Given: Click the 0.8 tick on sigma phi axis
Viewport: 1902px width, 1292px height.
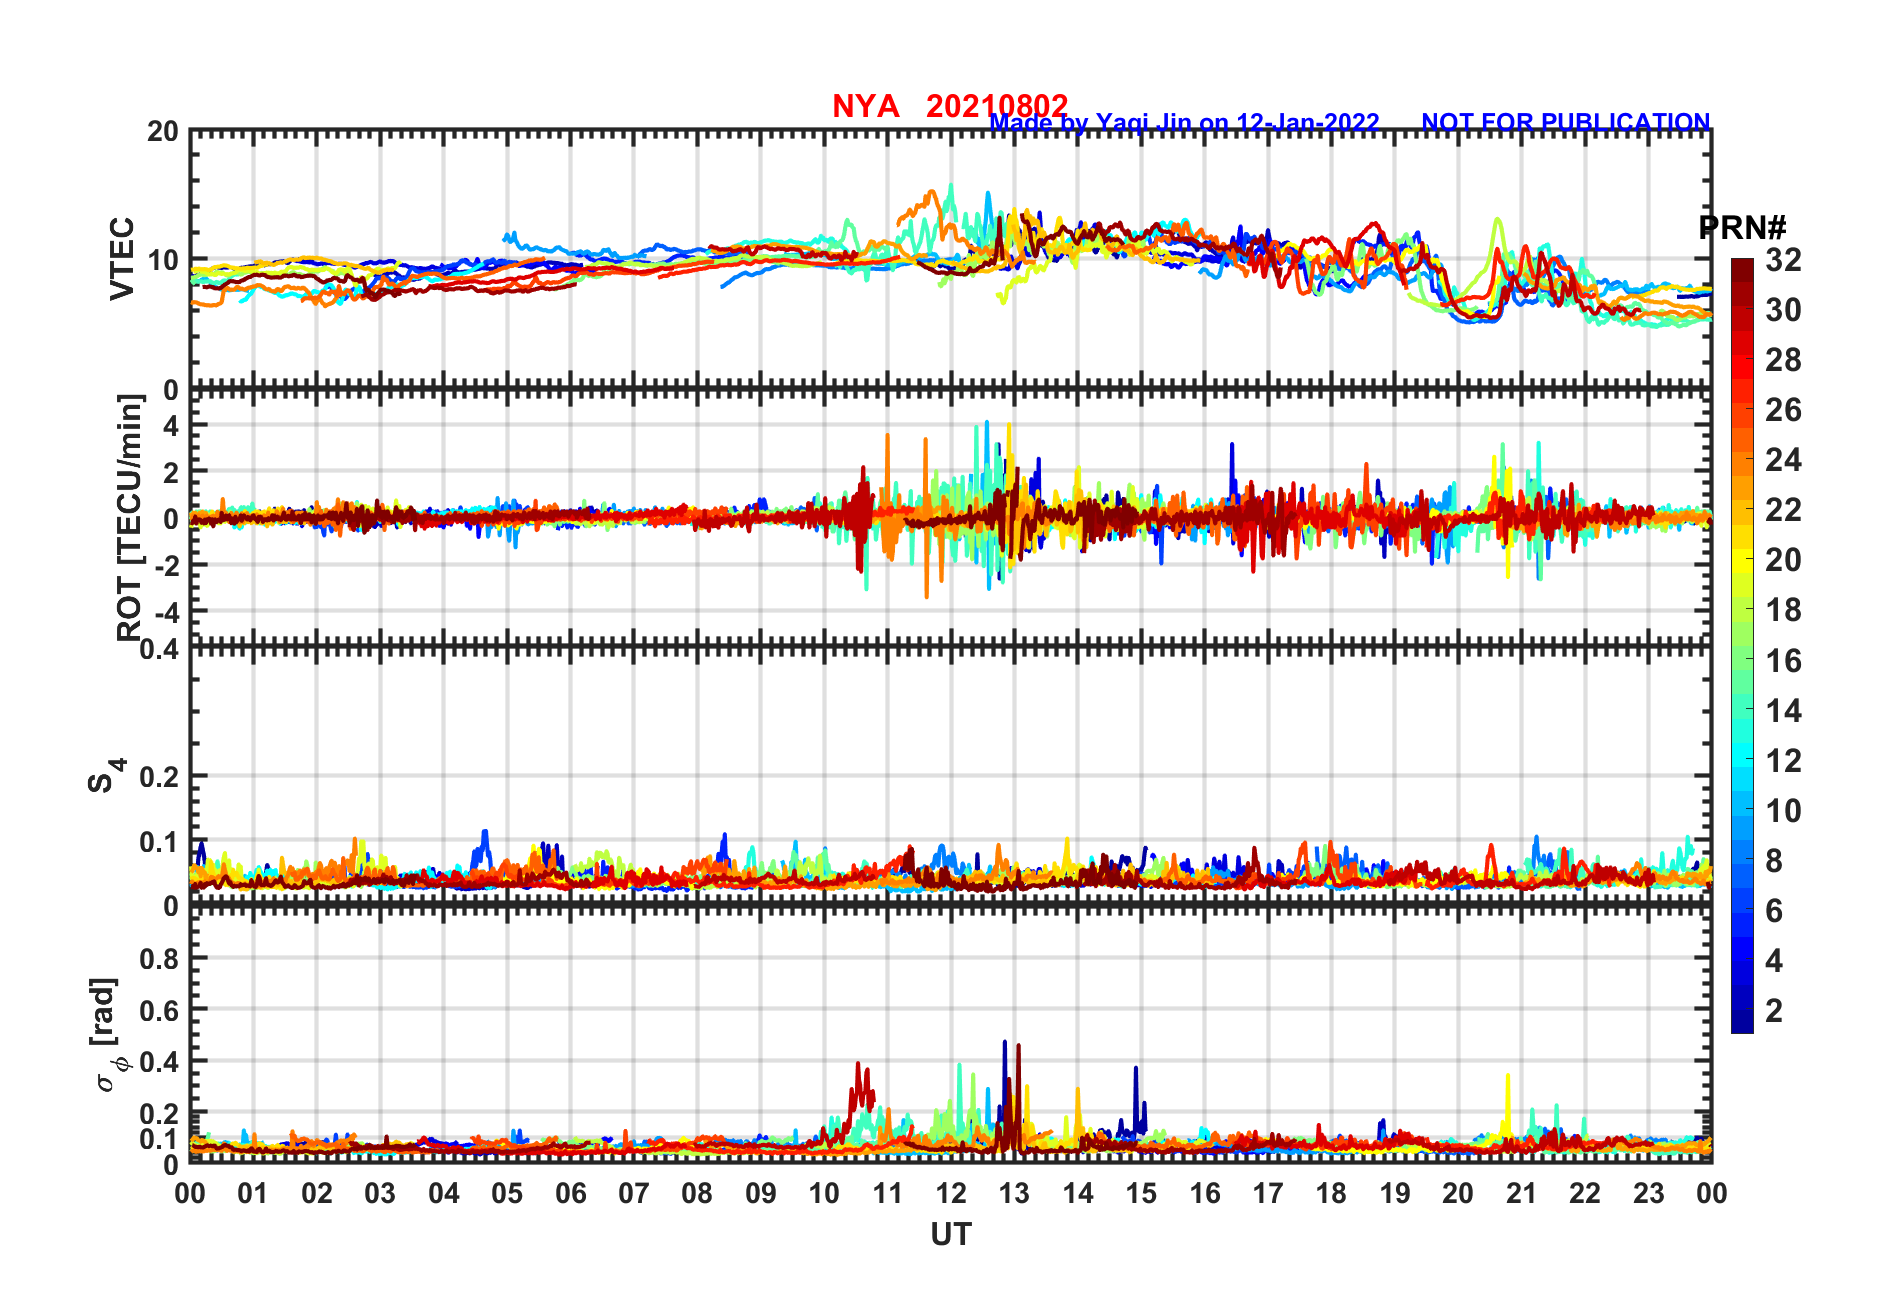Looking at the screenshot, I should tap(160, 958).
